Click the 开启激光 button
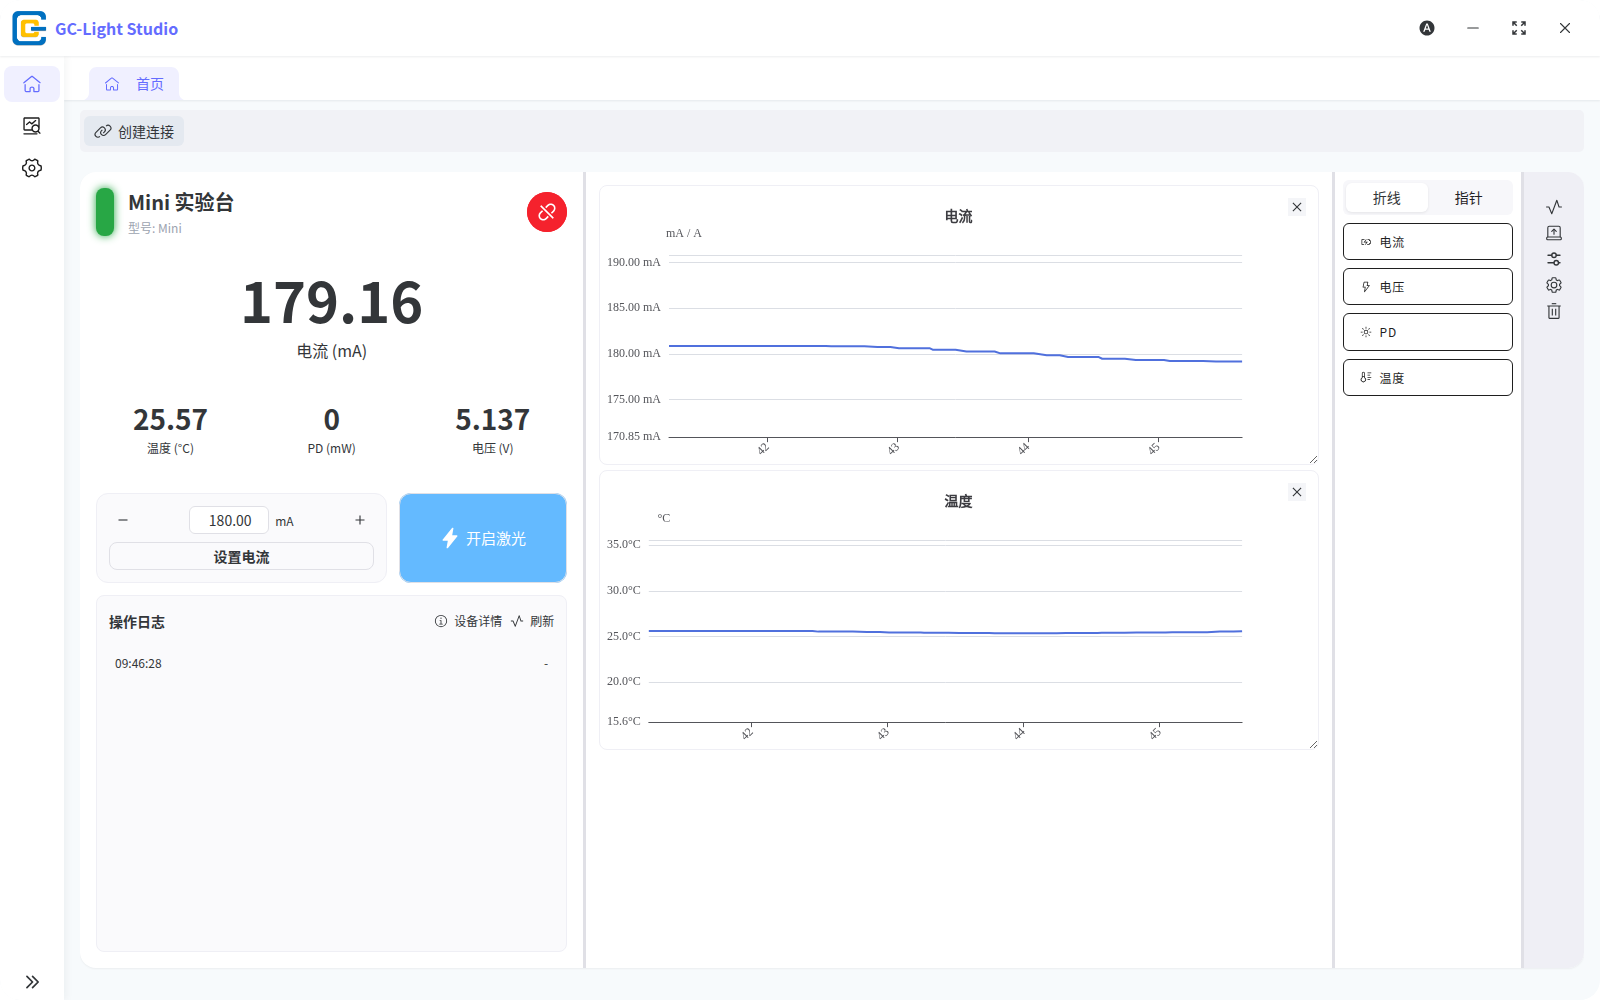 pos(483,538)
